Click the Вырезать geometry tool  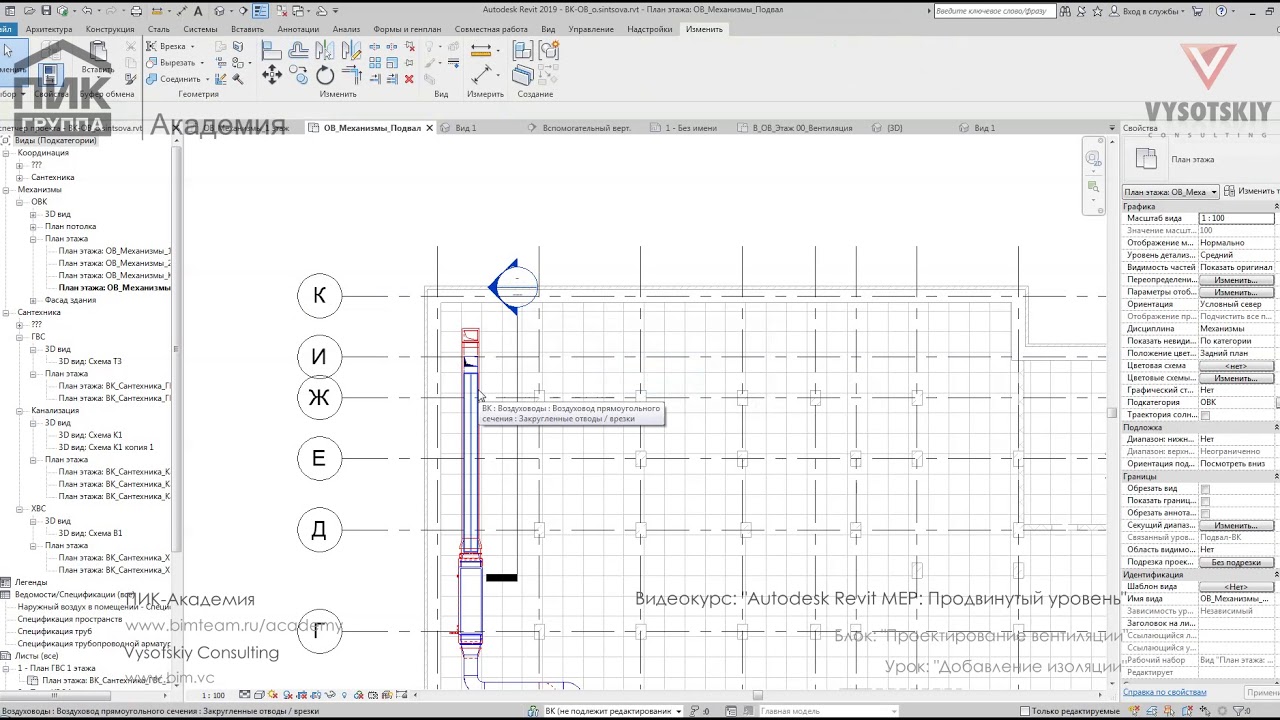coord(172,62)
